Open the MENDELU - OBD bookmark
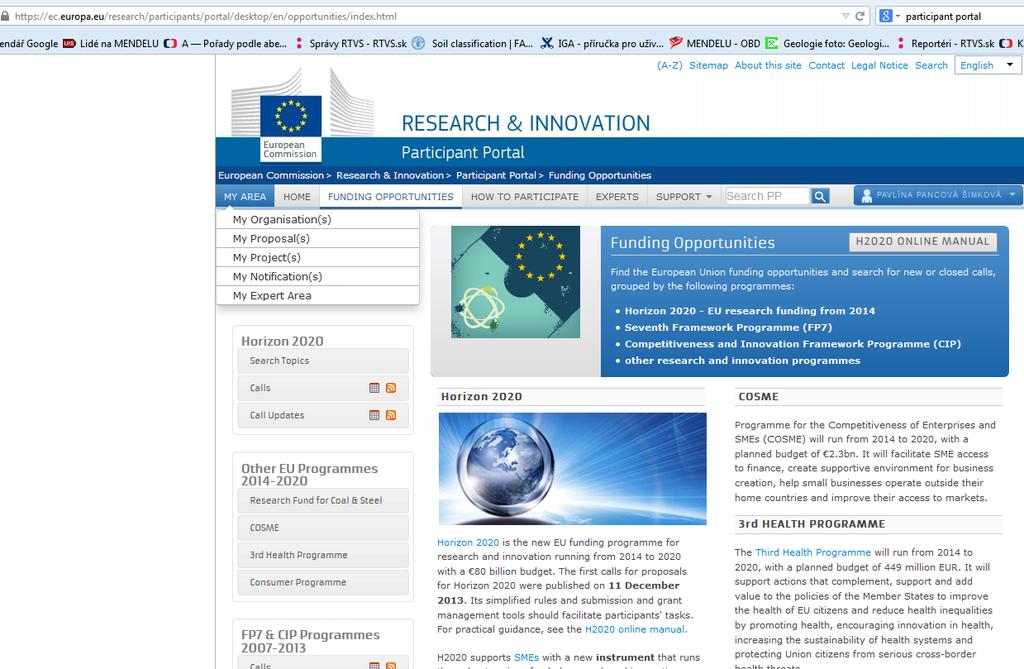Image resolution: width=1024 pixels, height=669 pixels. (x=715, y=44)
